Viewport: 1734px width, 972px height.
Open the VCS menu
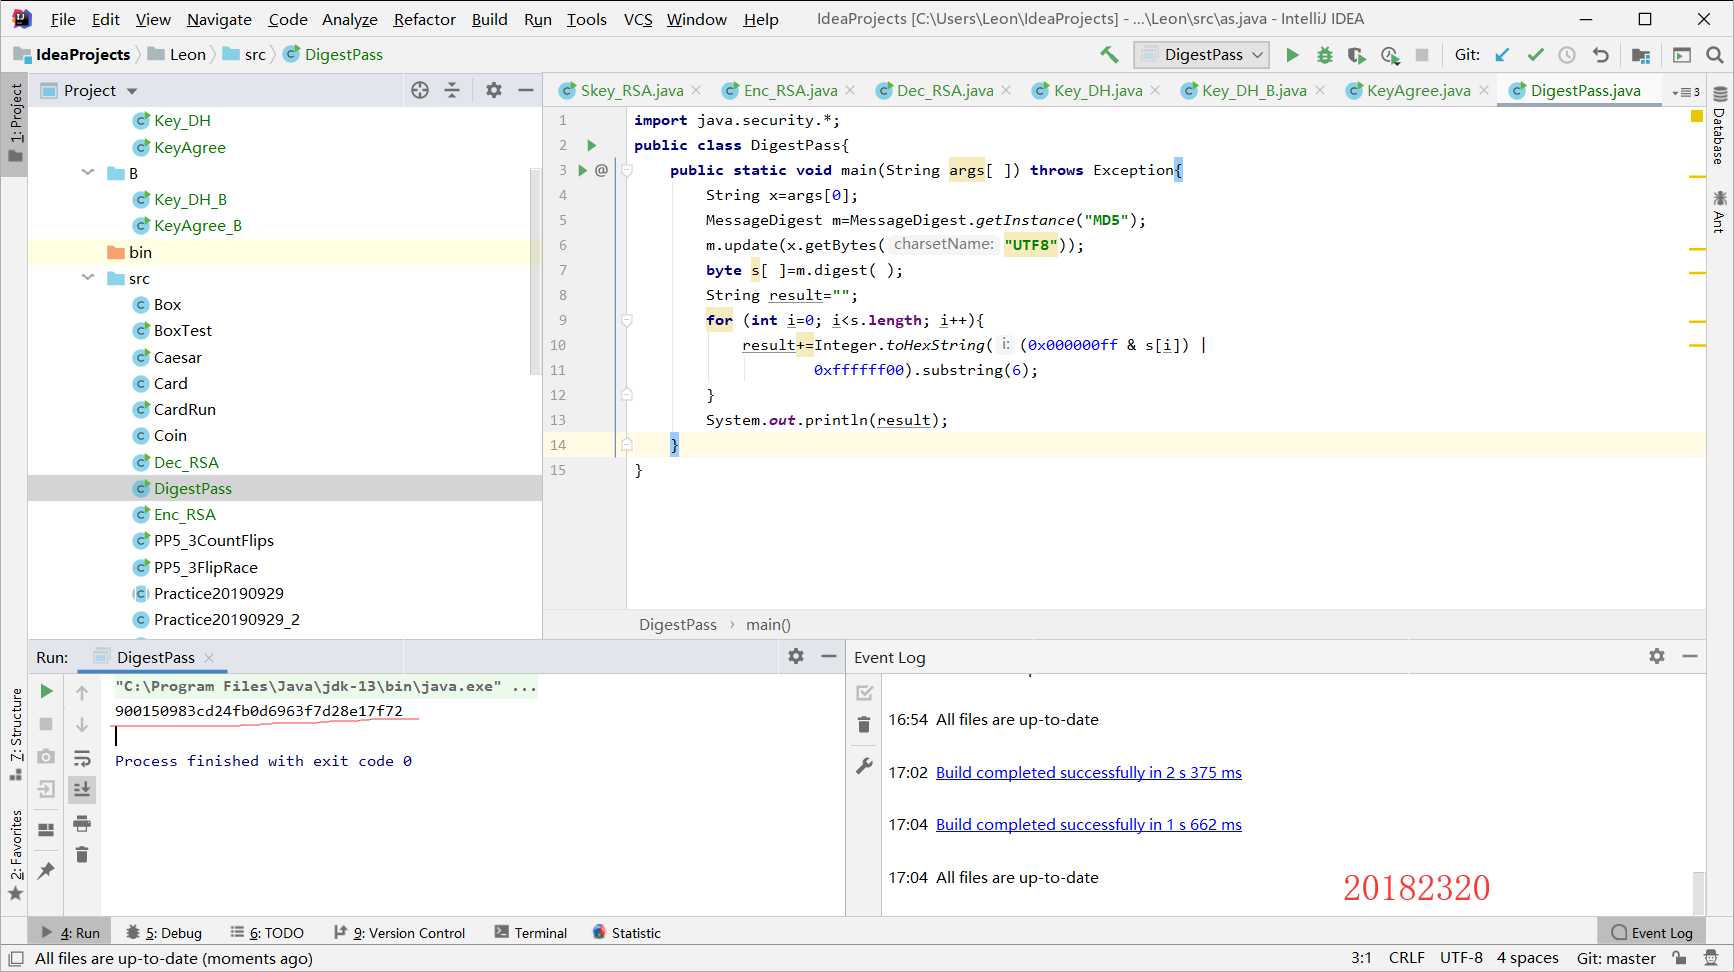(637, 19)
